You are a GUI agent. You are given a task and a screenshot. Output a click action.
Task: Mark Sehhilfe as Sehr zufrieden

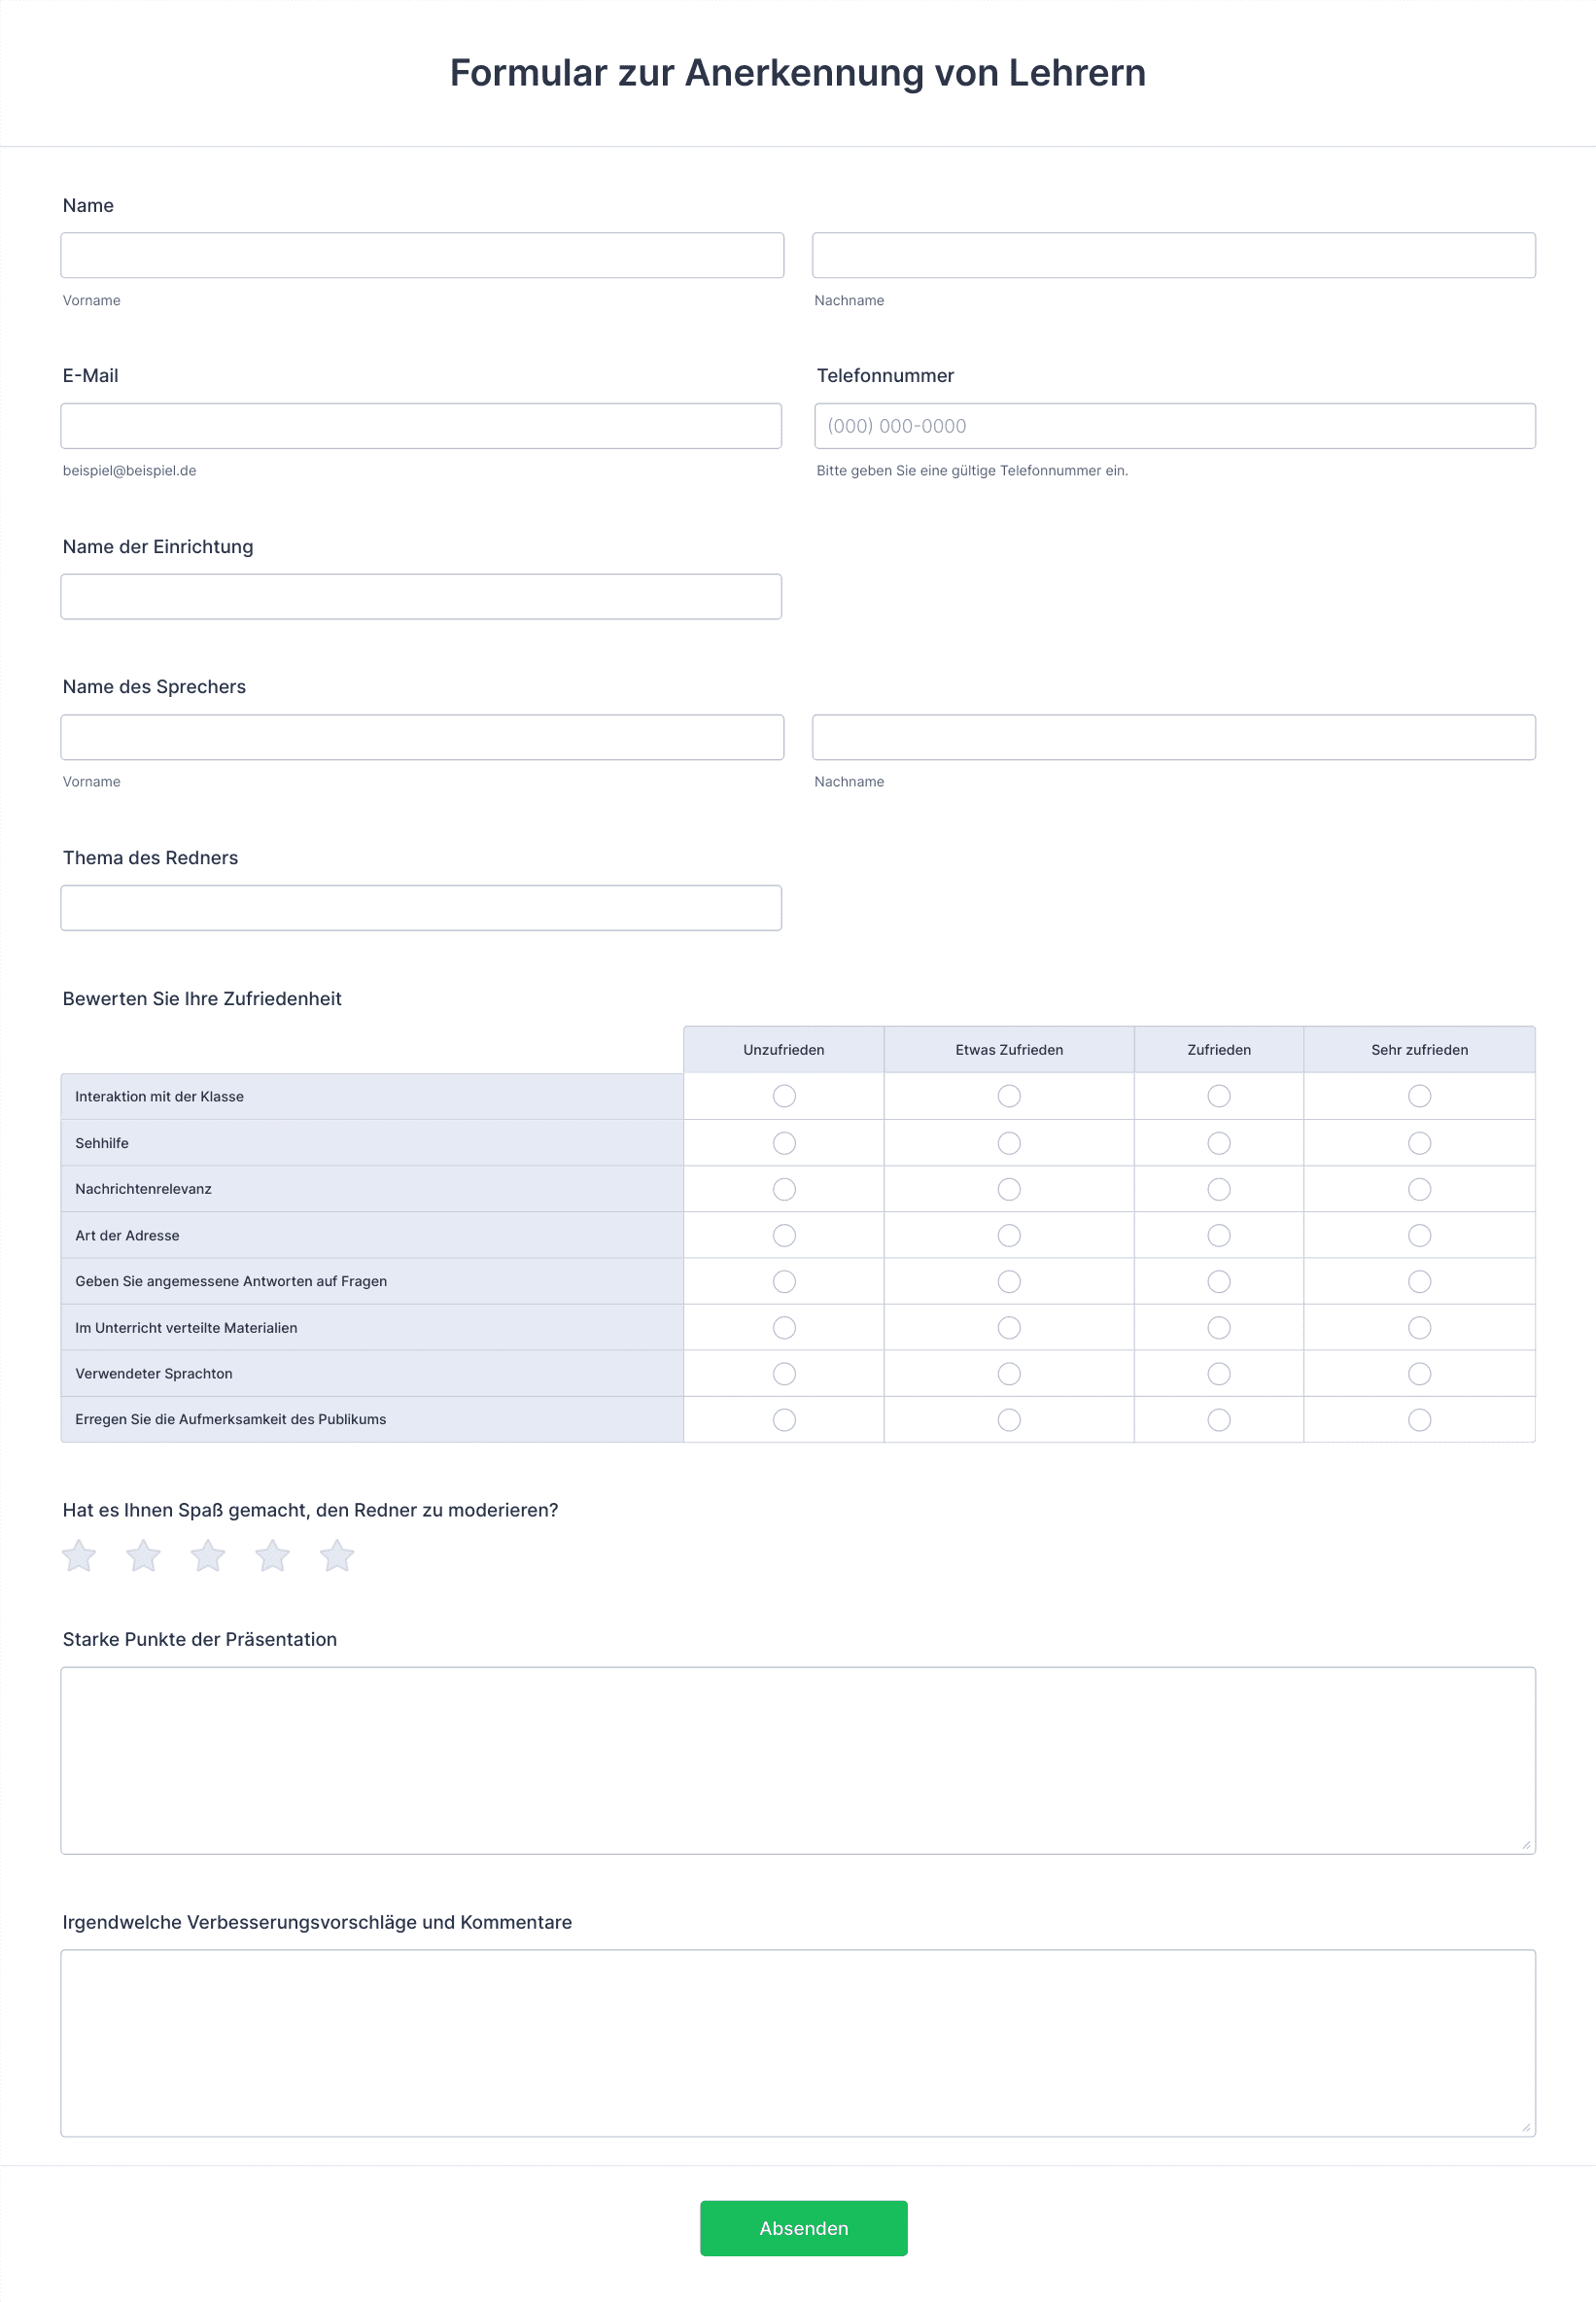pyautogui.click(x=1418, y=1143)
